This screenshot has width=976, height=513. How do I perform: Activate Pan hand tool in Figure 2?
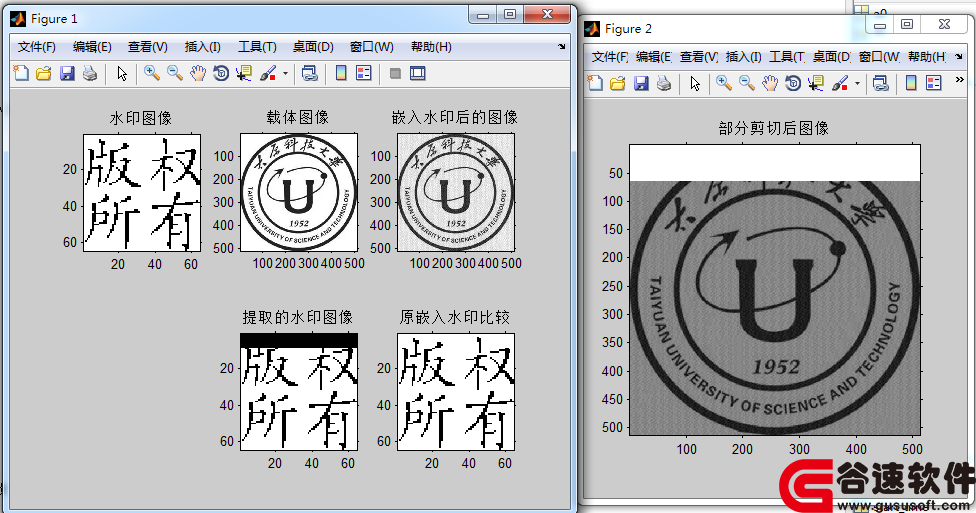pyautogui.click(x=770, y=83)
